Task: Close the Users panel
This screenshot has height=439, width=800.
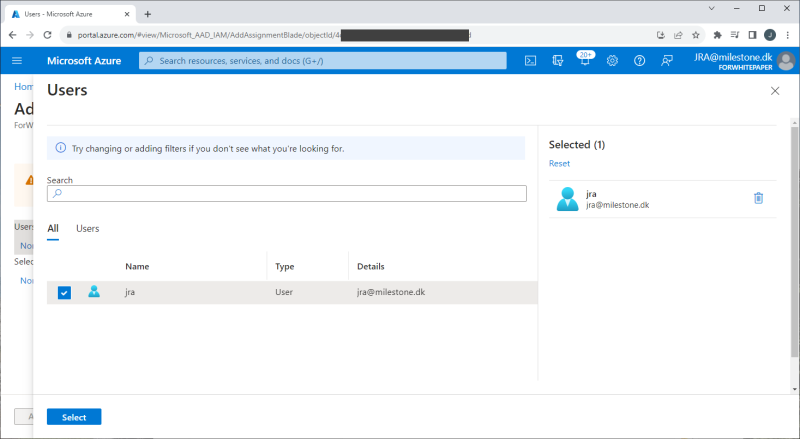Action: pyautogui.click(x=775, y=91)
